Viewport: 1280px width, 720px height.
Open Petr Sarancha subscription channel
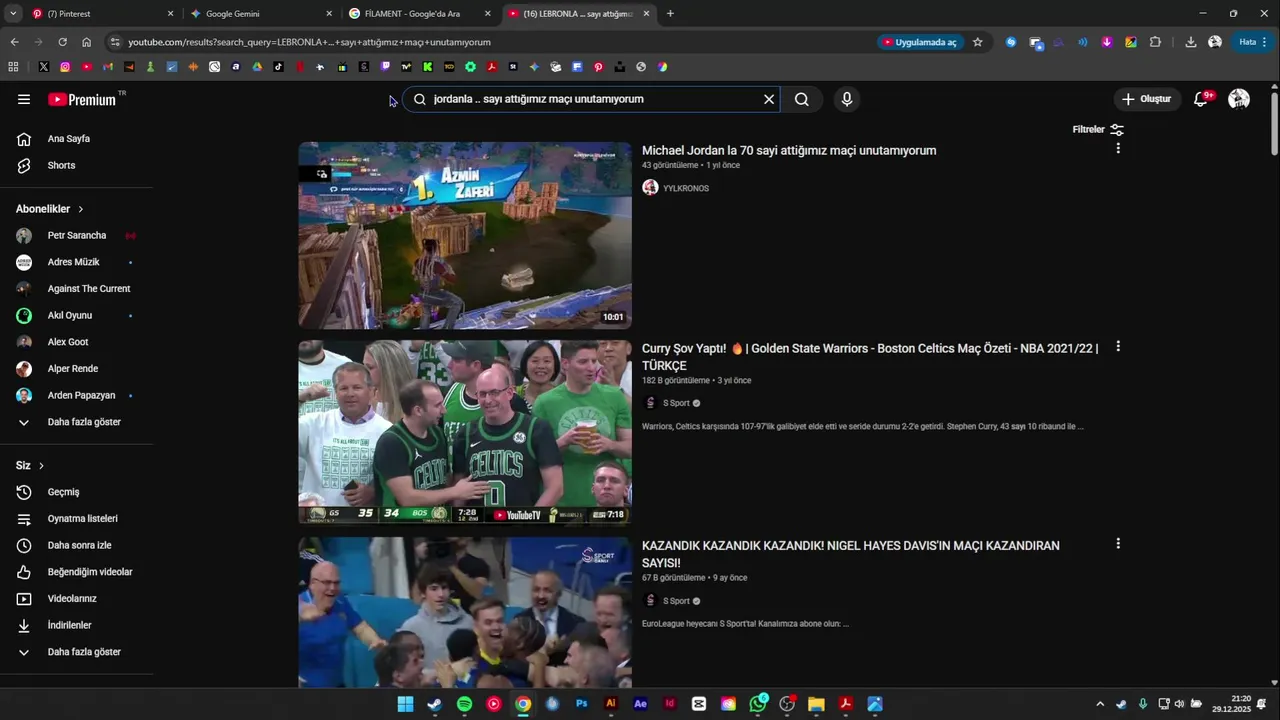coord(76,236)
